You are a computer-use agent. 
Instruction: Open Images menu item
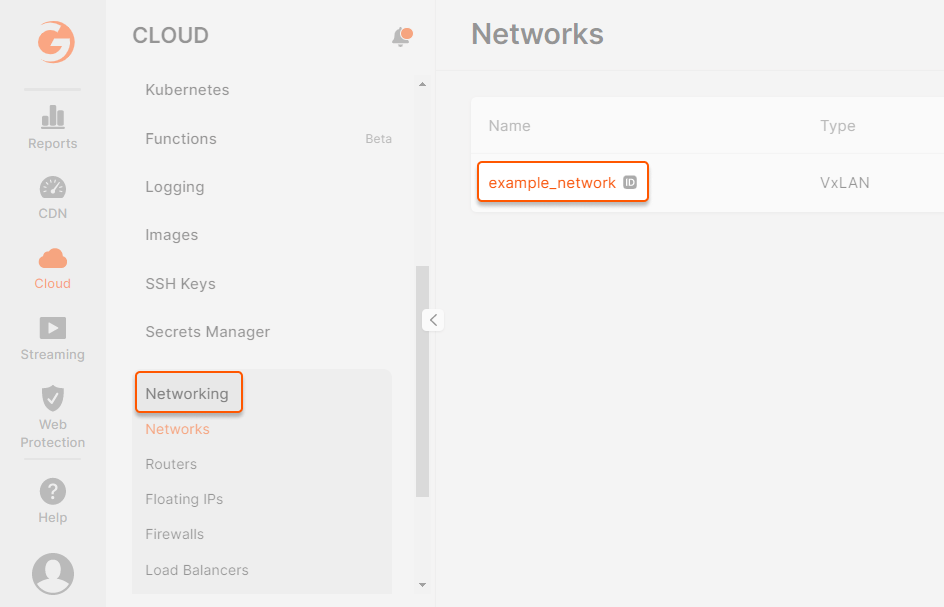point(172,235)
